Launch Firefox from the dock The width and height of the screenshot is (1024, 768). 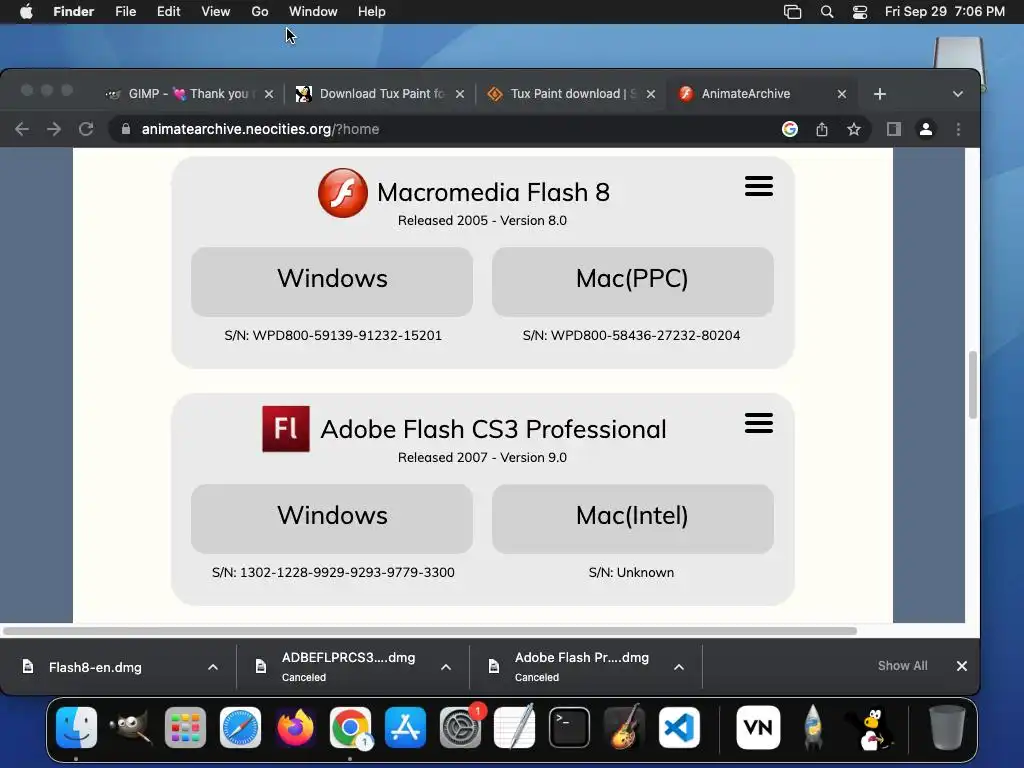[295, 728]
